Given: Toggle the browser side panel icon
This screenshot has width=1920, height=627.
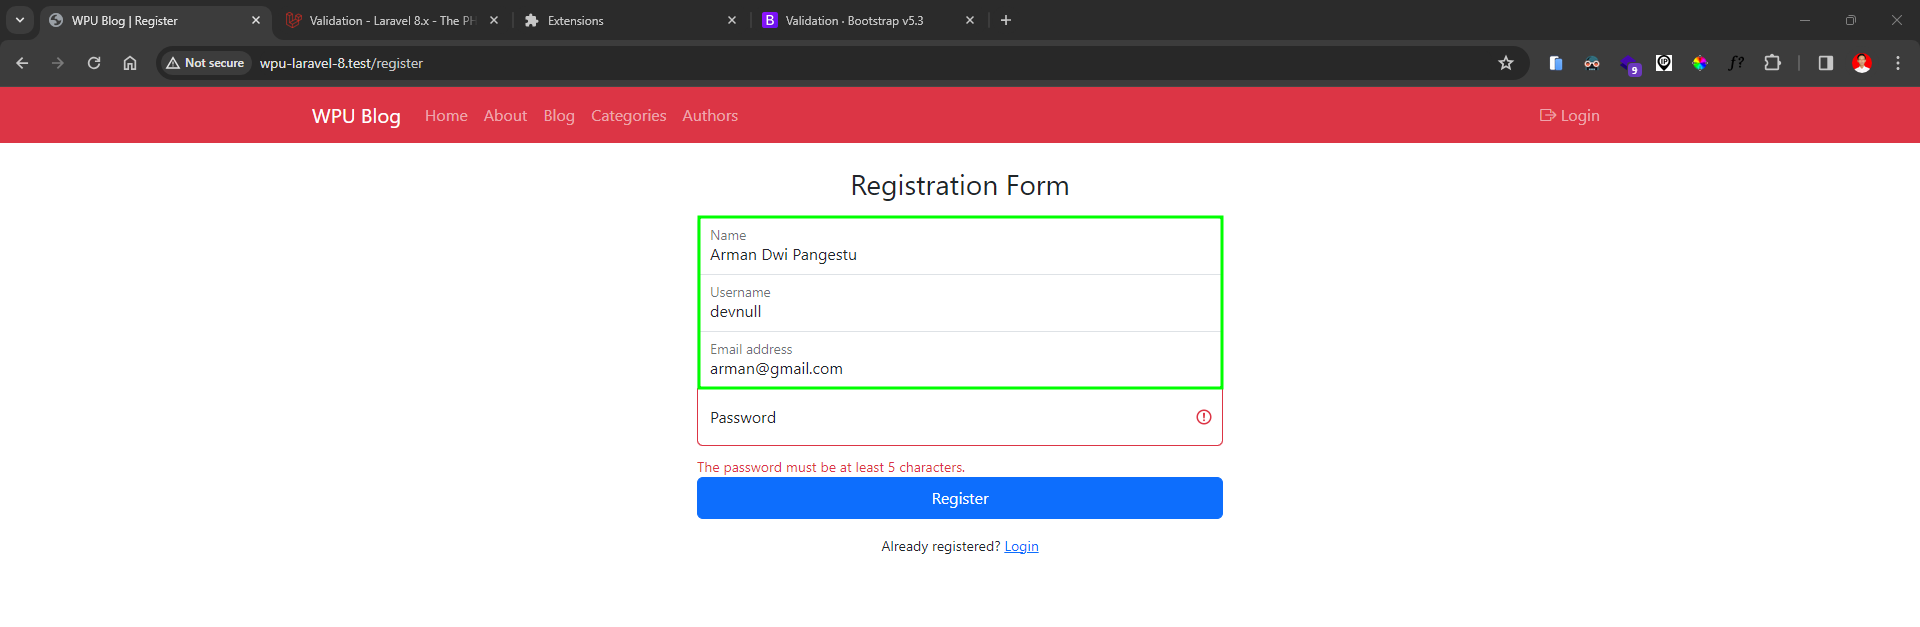Looking at the screenshot, I should pos(1825,63).
